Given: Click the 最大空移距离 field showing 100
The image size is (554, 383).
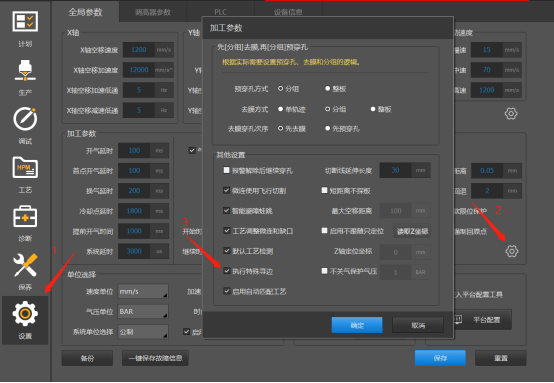Looking at the screenshot, I should point(395,211).
